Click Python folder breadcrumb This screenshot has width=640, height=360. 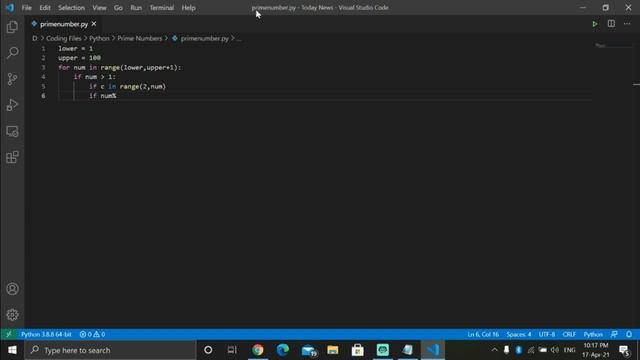(99, 38)
